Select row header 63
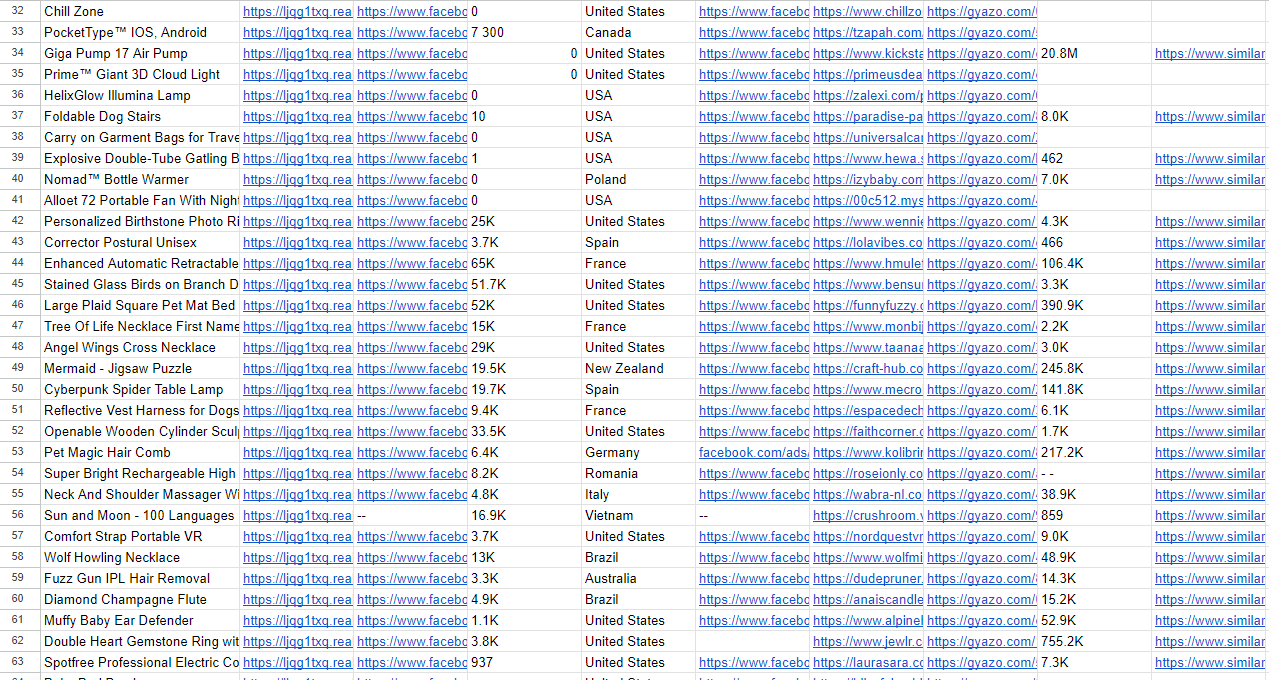 [19, 663]
